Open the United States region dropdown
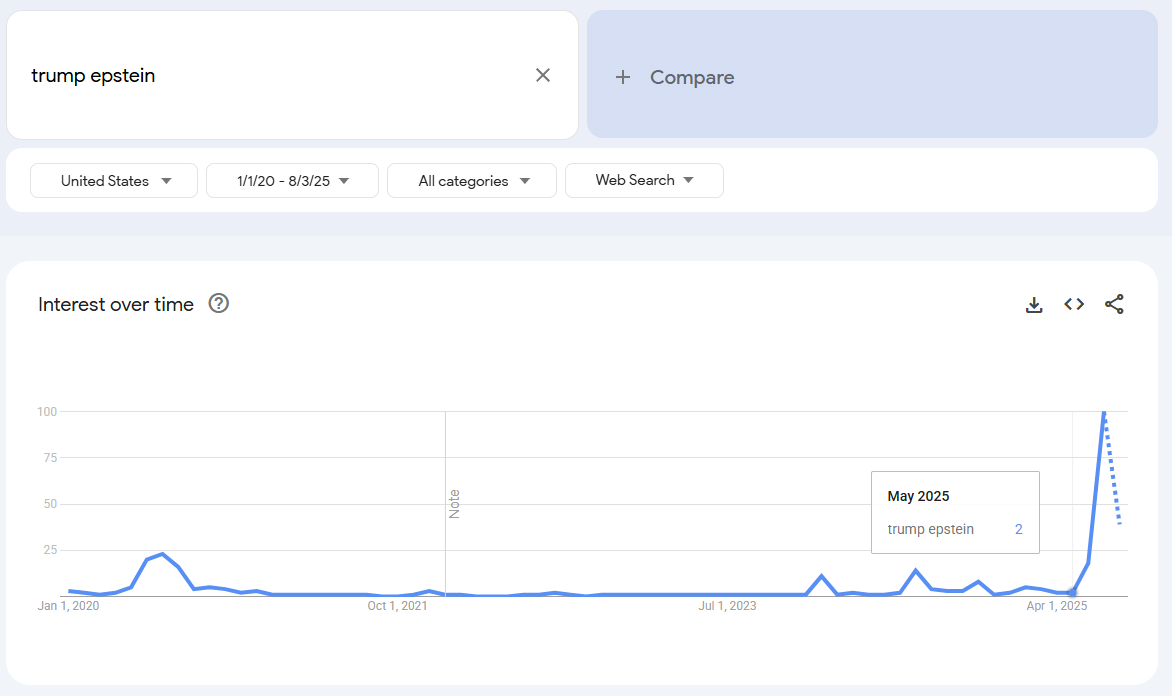1172x696 pixels. pos(114,181)
